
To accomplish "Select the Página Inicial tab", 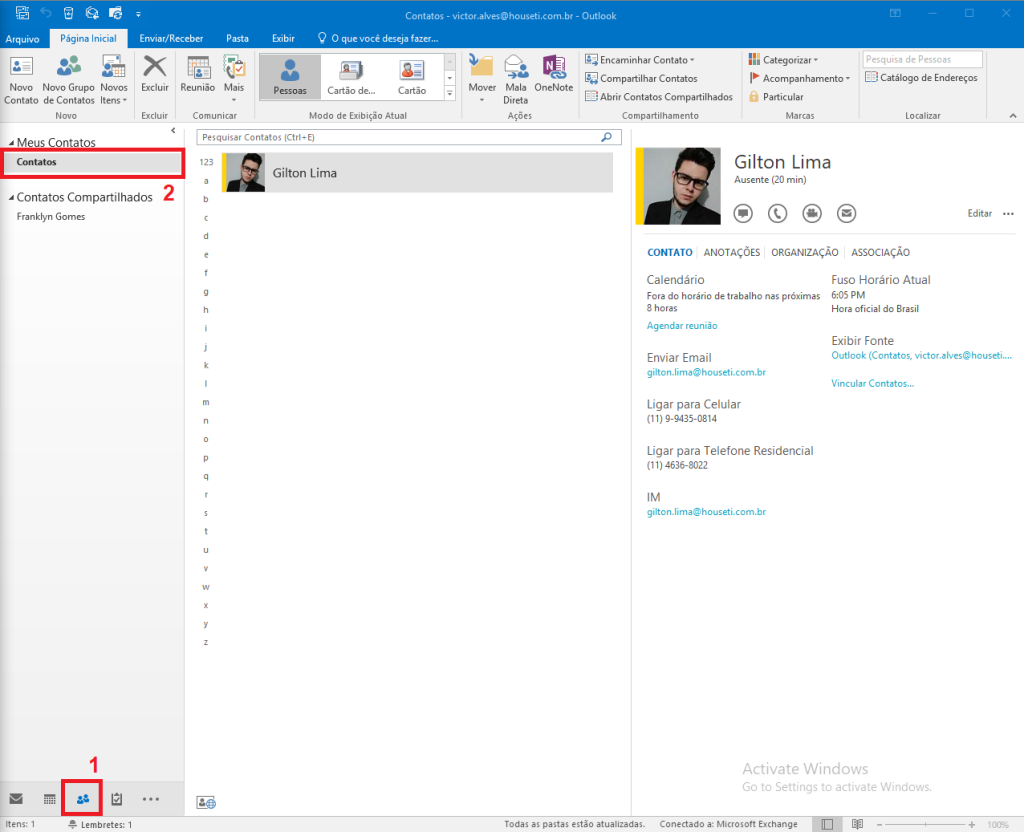I will click(88, 39).
